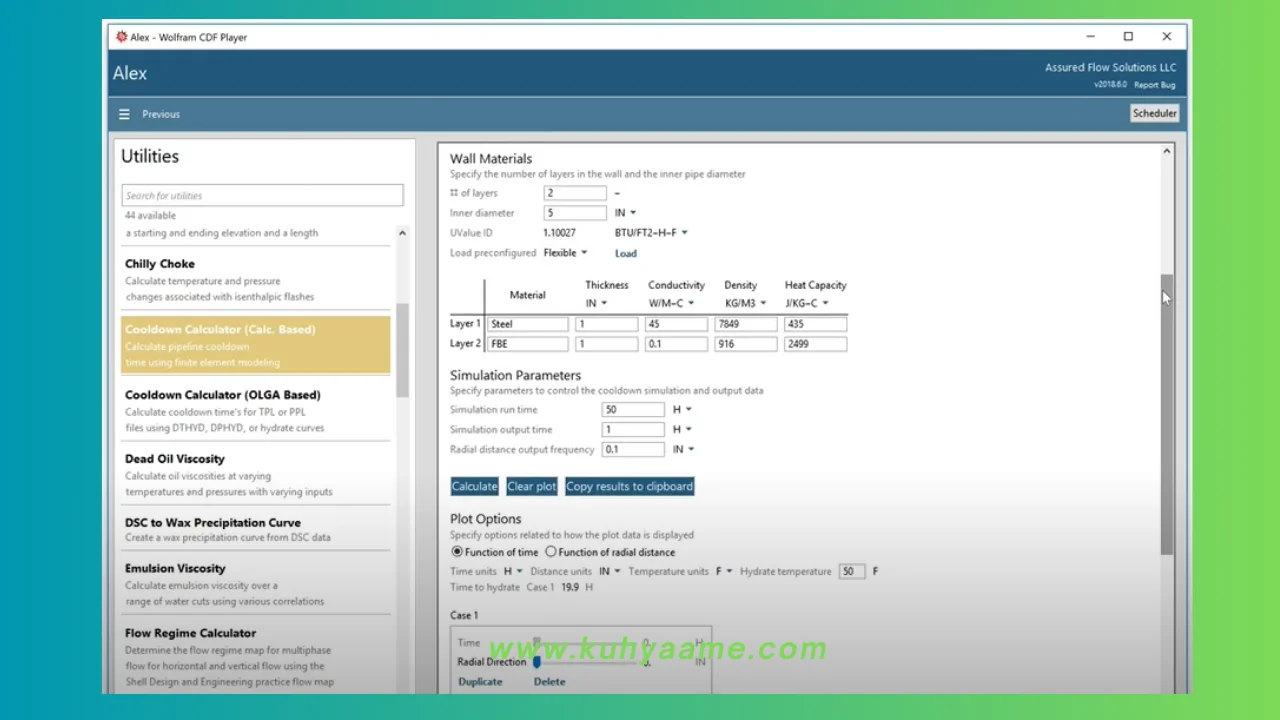Select Function of radial distance radio button

click(x=550, y=552)
